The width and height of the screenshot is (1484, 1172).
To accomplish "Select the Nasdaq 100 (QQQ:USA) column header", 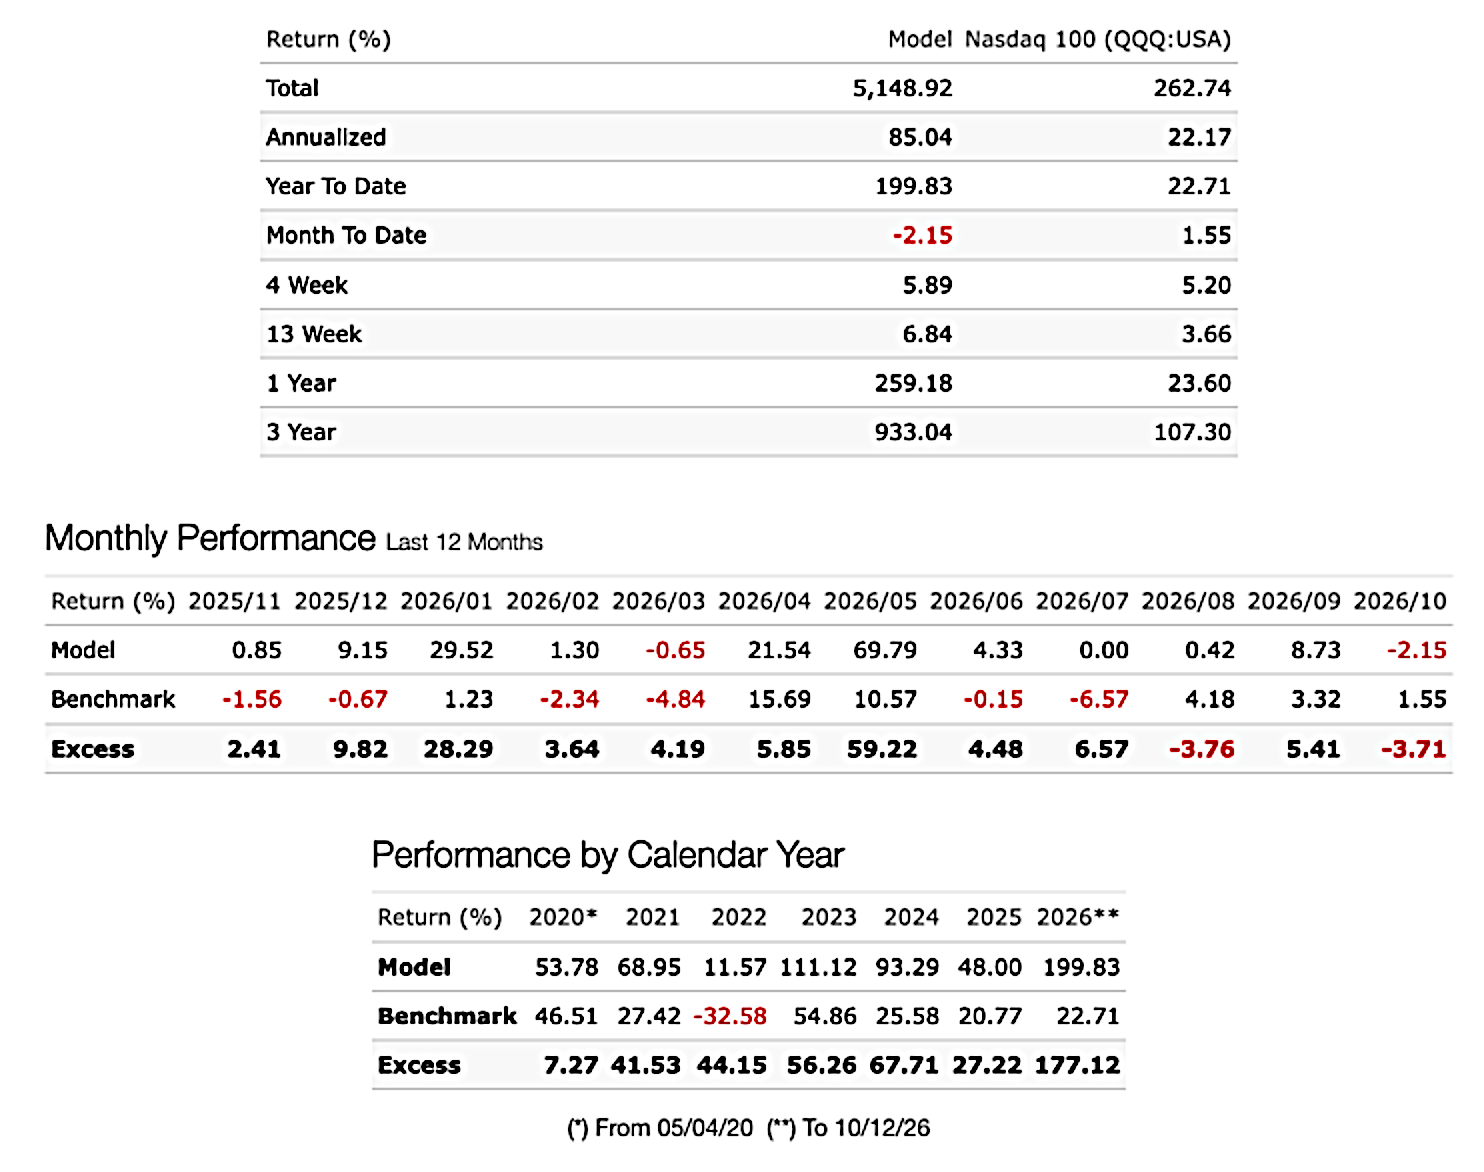I will [1097, 39].
